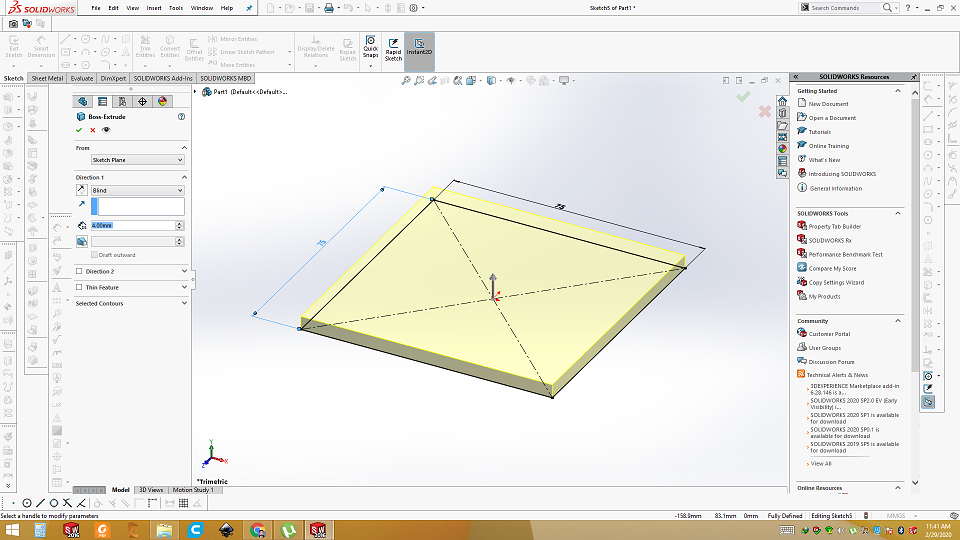960x540 pixels.
Task: Open the Motion Study 1 tab
Action: coord(193,490)
